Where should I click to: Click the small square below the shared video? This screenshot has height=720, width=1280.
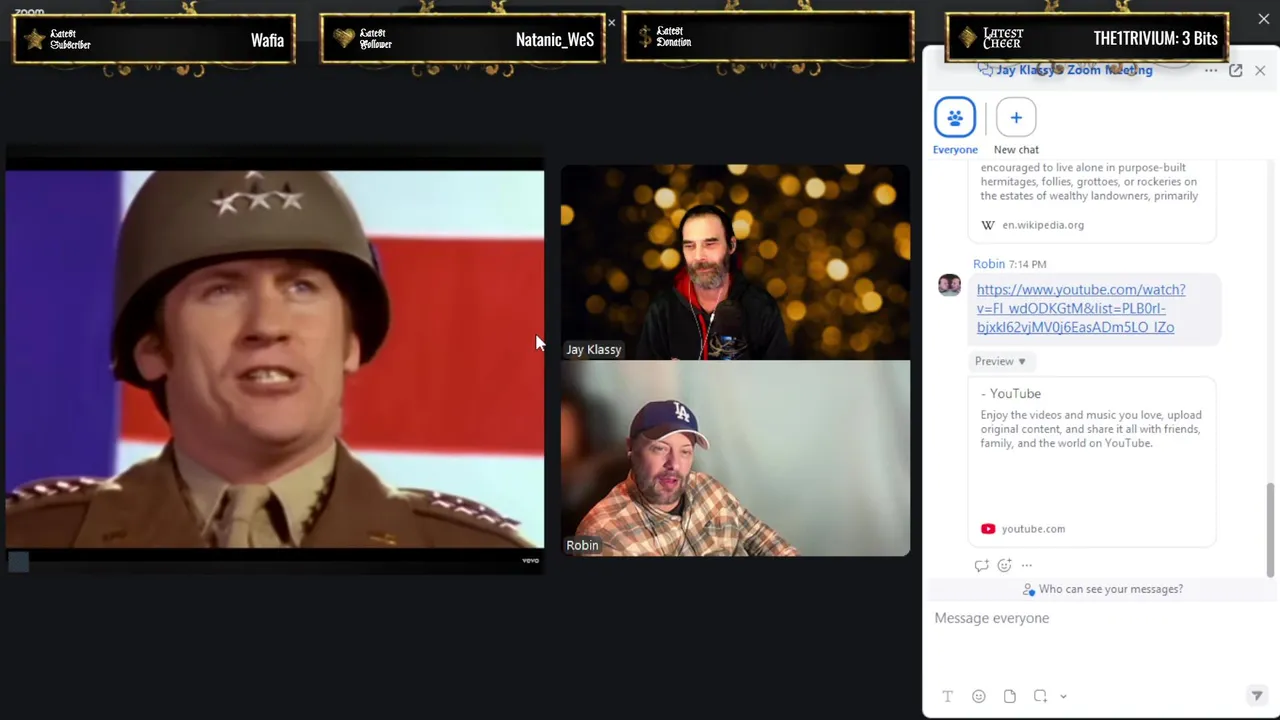point(18,562)
